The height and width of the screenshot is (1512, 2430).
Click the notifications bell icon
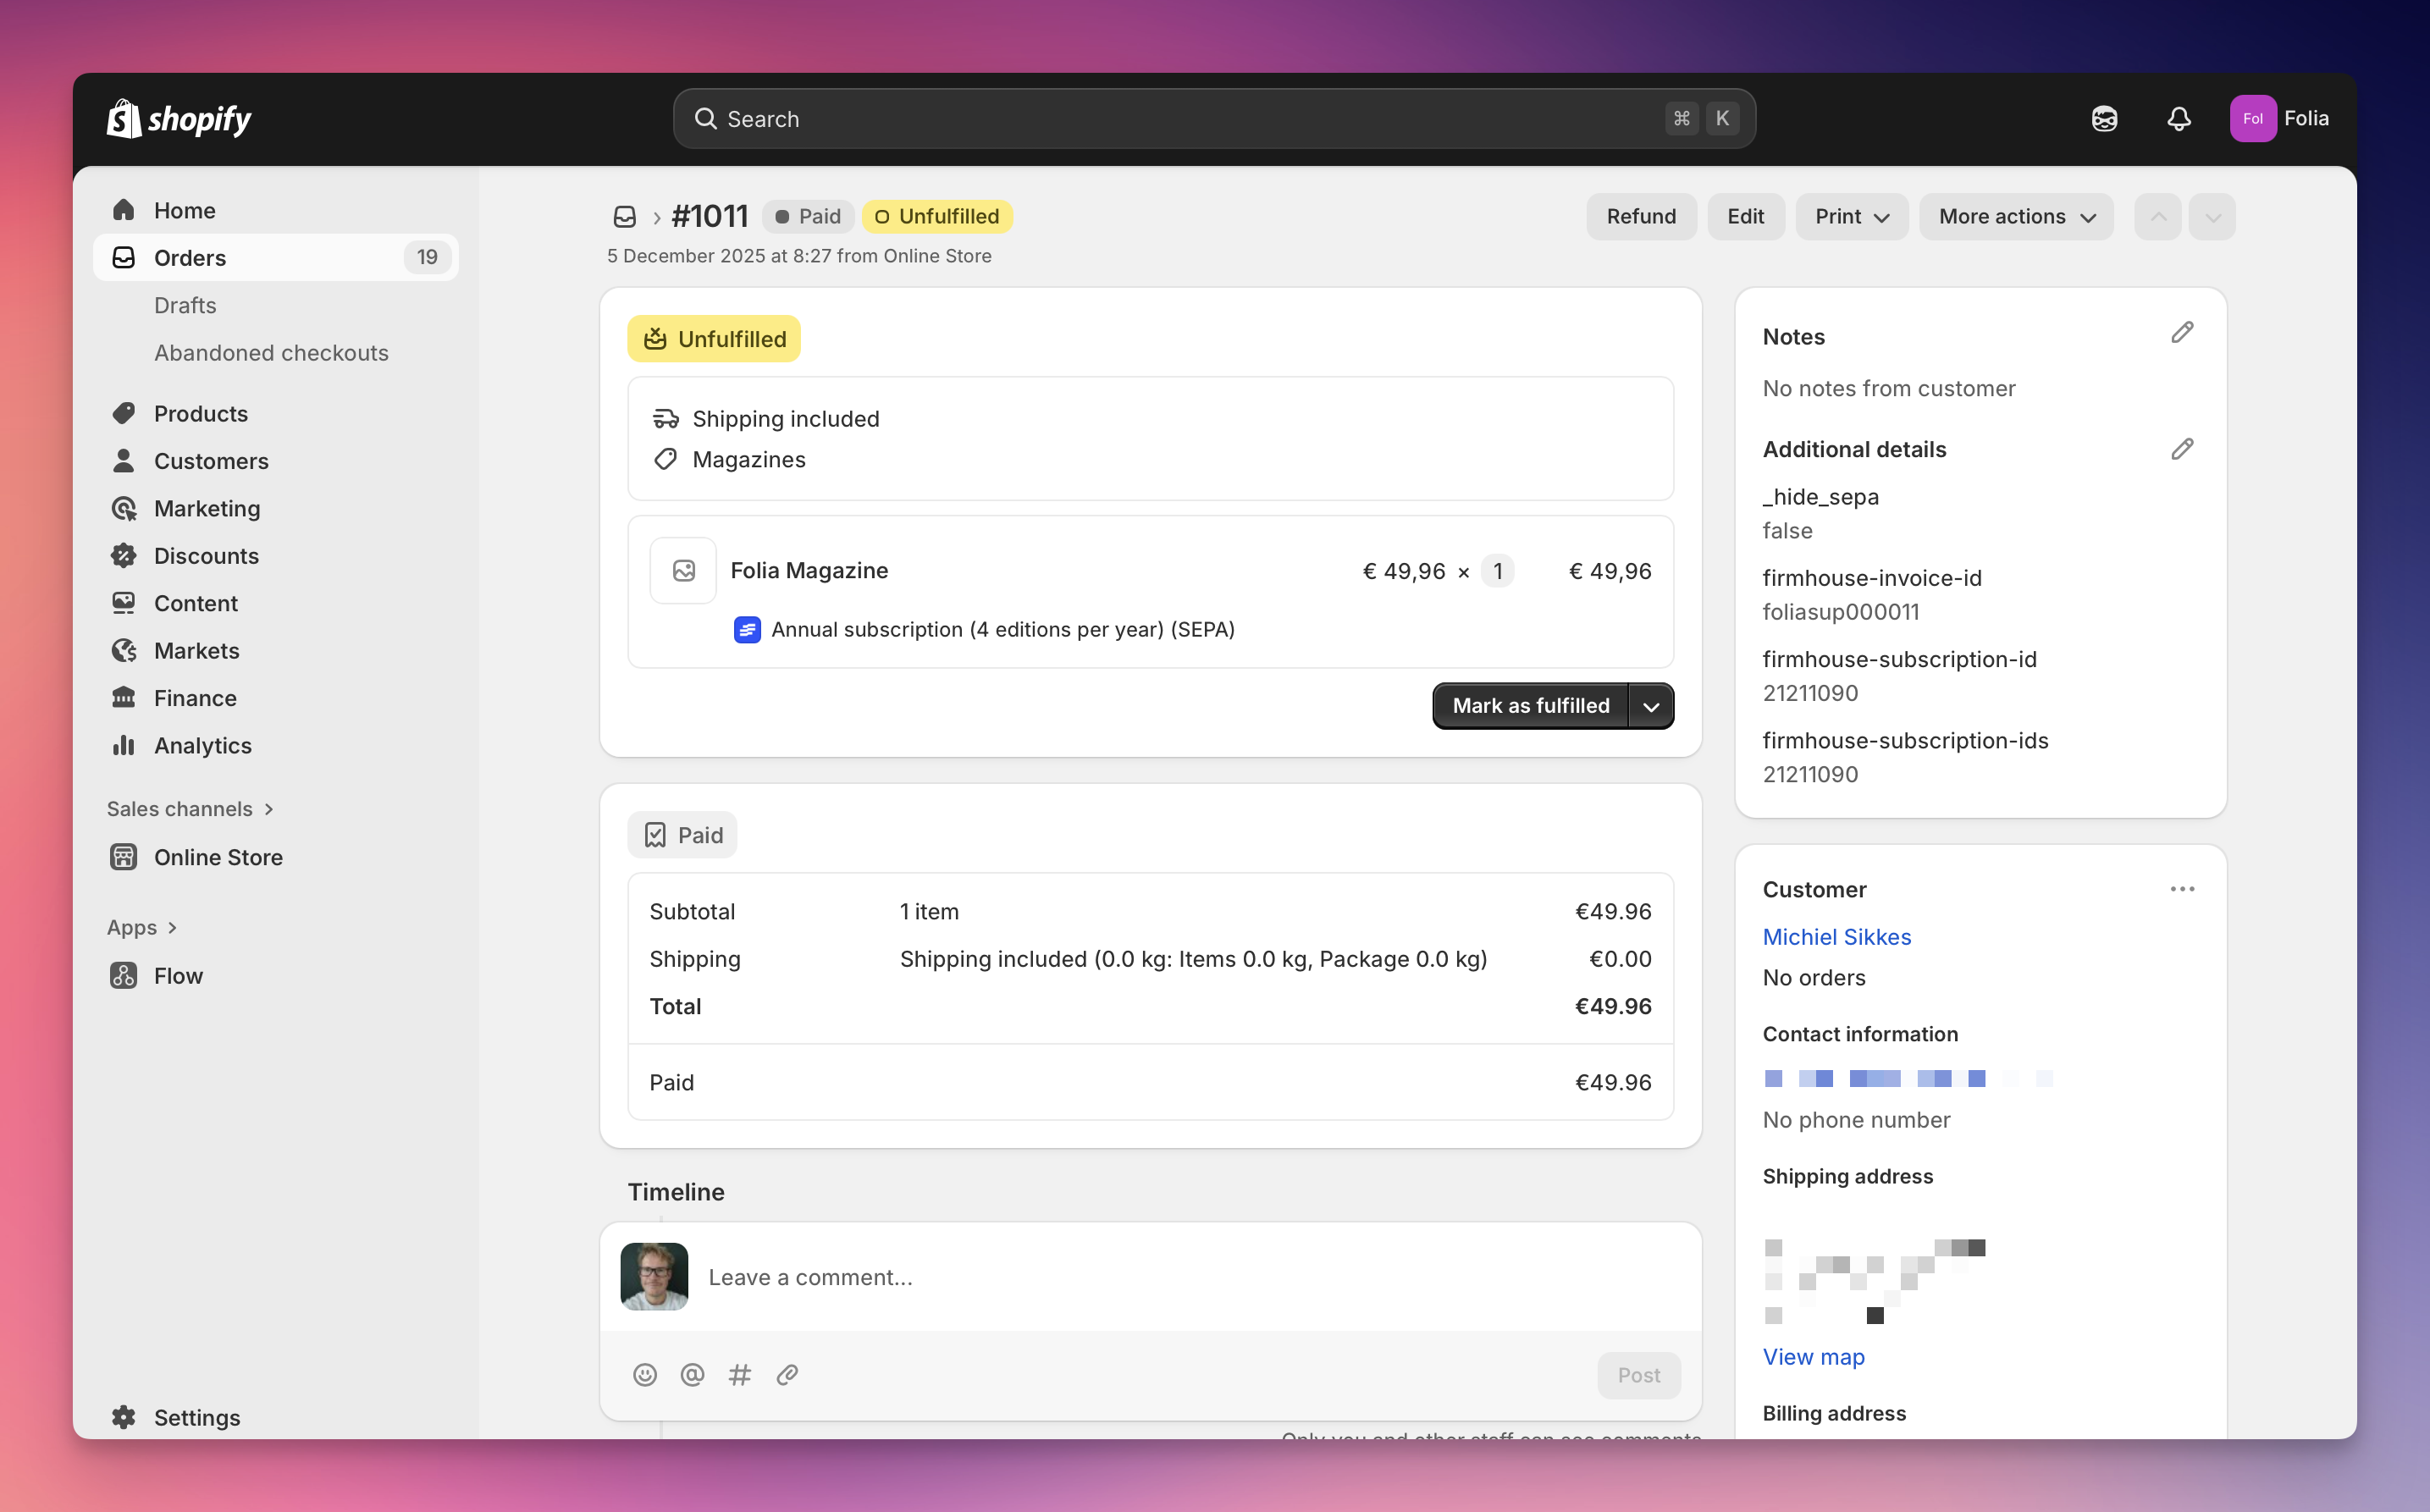[x=2178, y=119]
